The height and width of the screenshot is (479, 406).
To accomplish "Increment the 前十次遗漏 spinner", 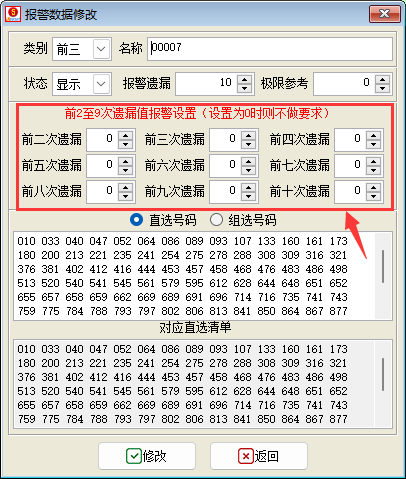I will click(x=373, y=188).
